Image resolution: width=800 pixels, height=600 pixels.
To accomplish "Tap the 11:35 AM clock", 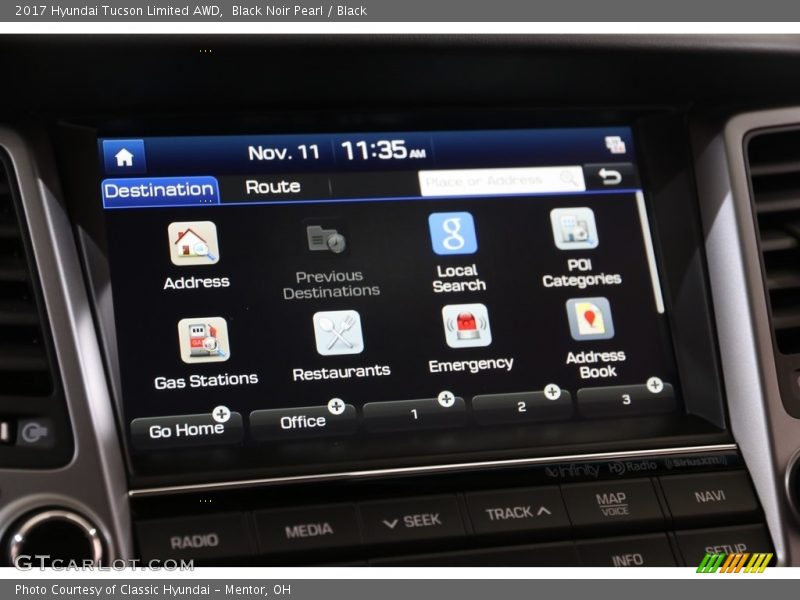I will [383, 150].
